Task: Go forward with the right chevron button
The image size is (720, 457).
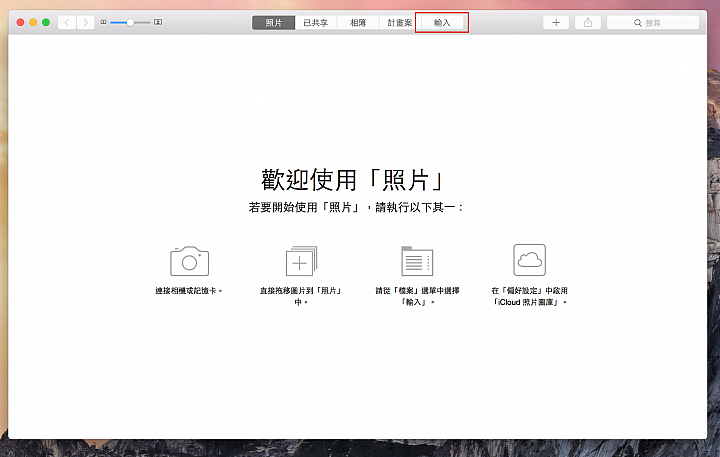Action: tap(85, 23)
